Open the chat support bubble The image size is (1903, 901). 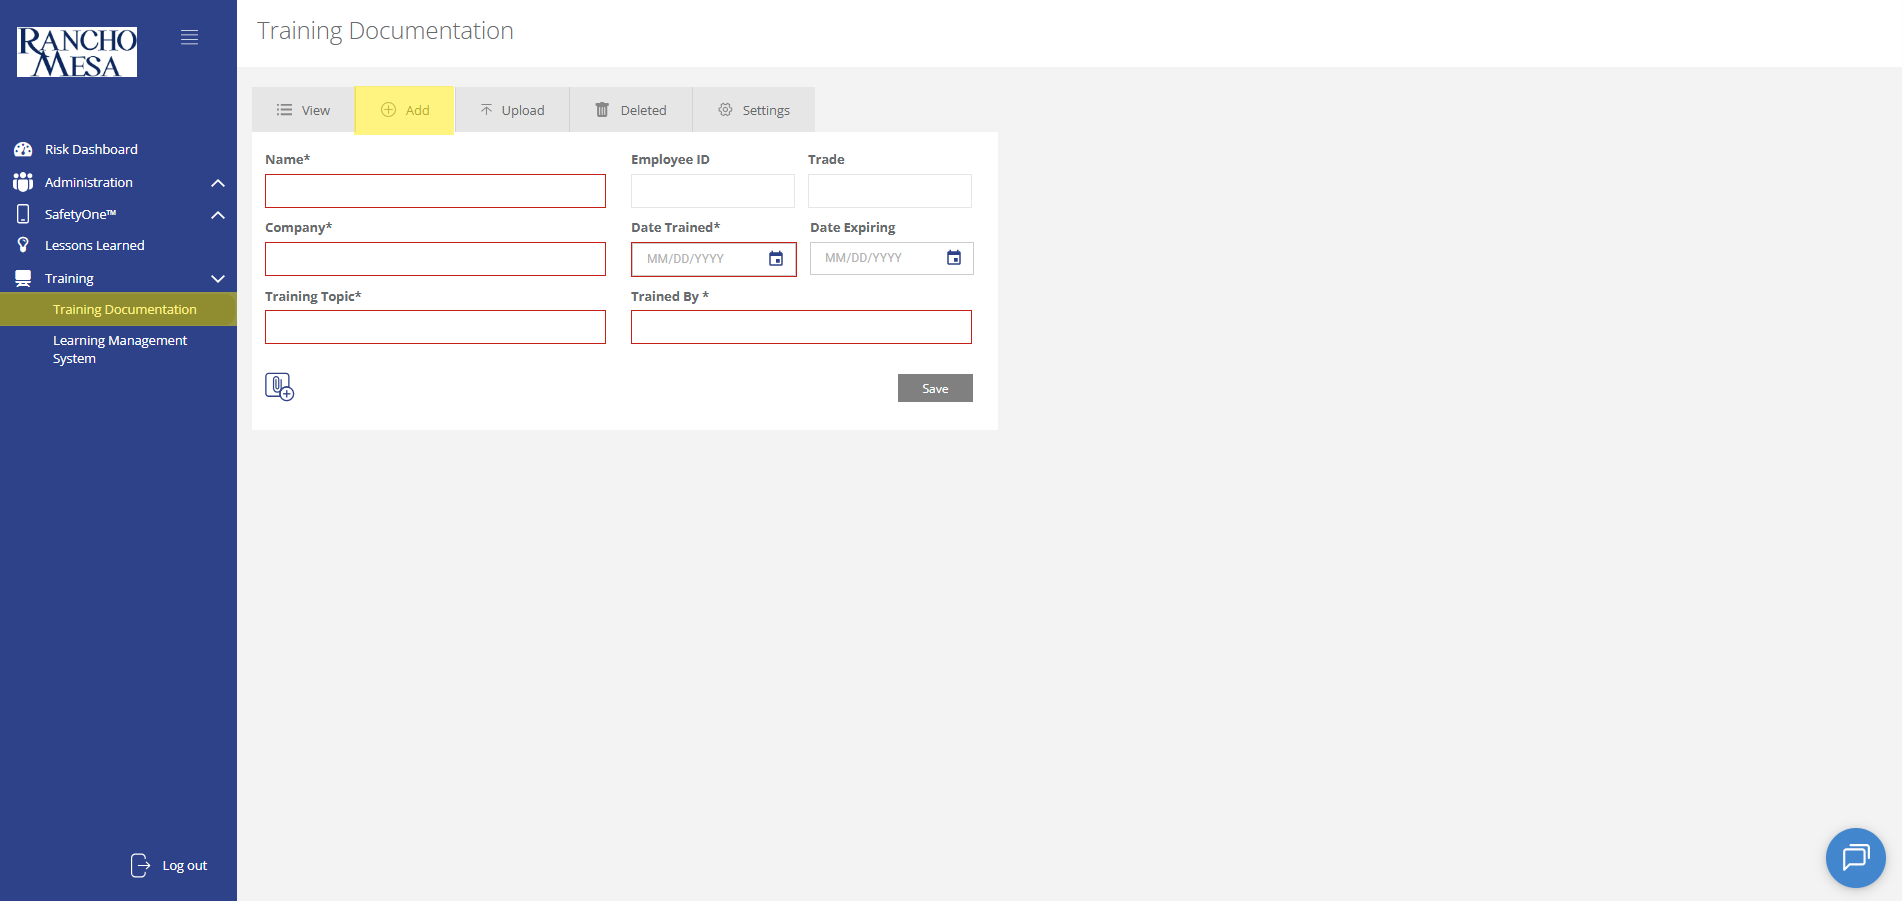pyautogui.click(x=1856, y=857)
